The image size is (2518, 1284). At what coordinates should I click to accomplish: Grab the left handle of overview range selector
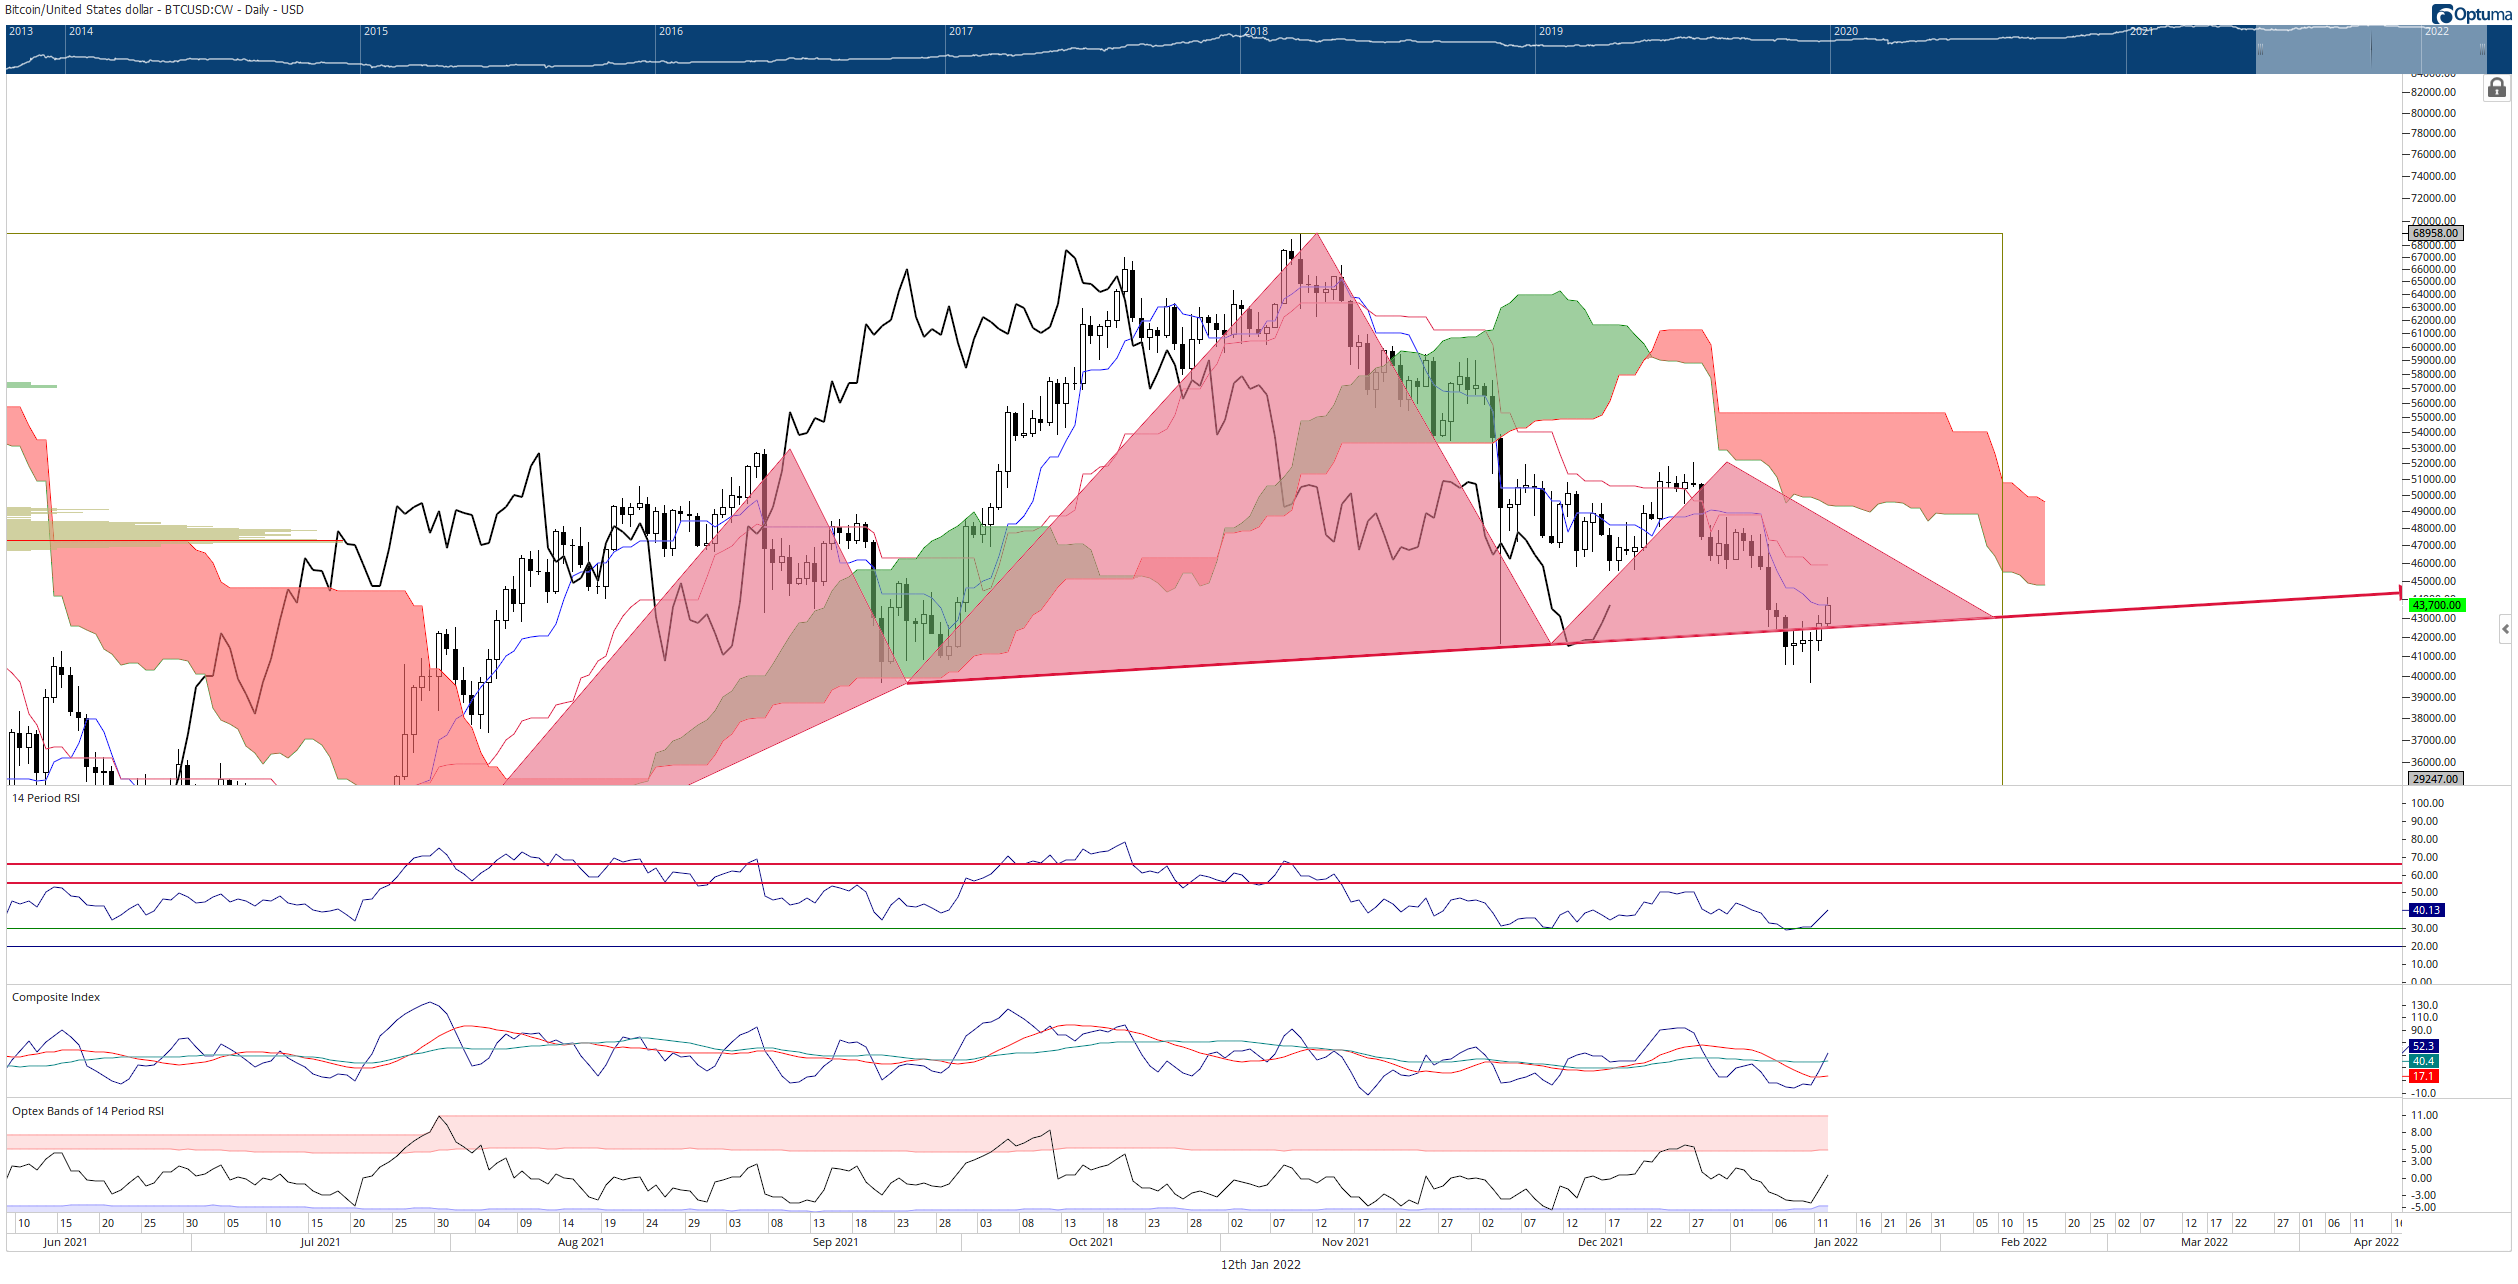(2259, 49)
